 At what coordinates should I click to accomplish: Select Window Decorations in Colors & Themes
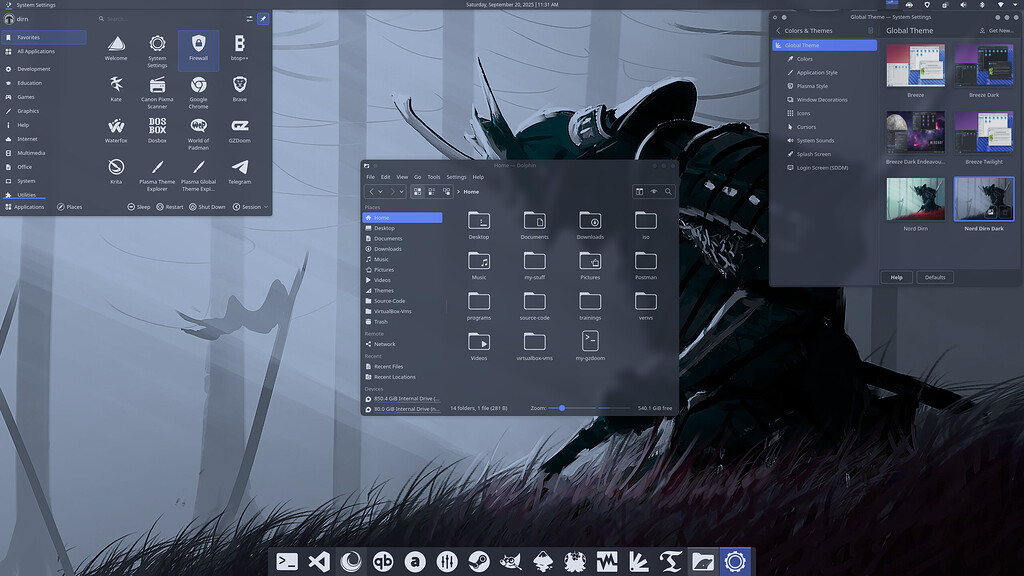pyautogui.click(x=821, y=100)
